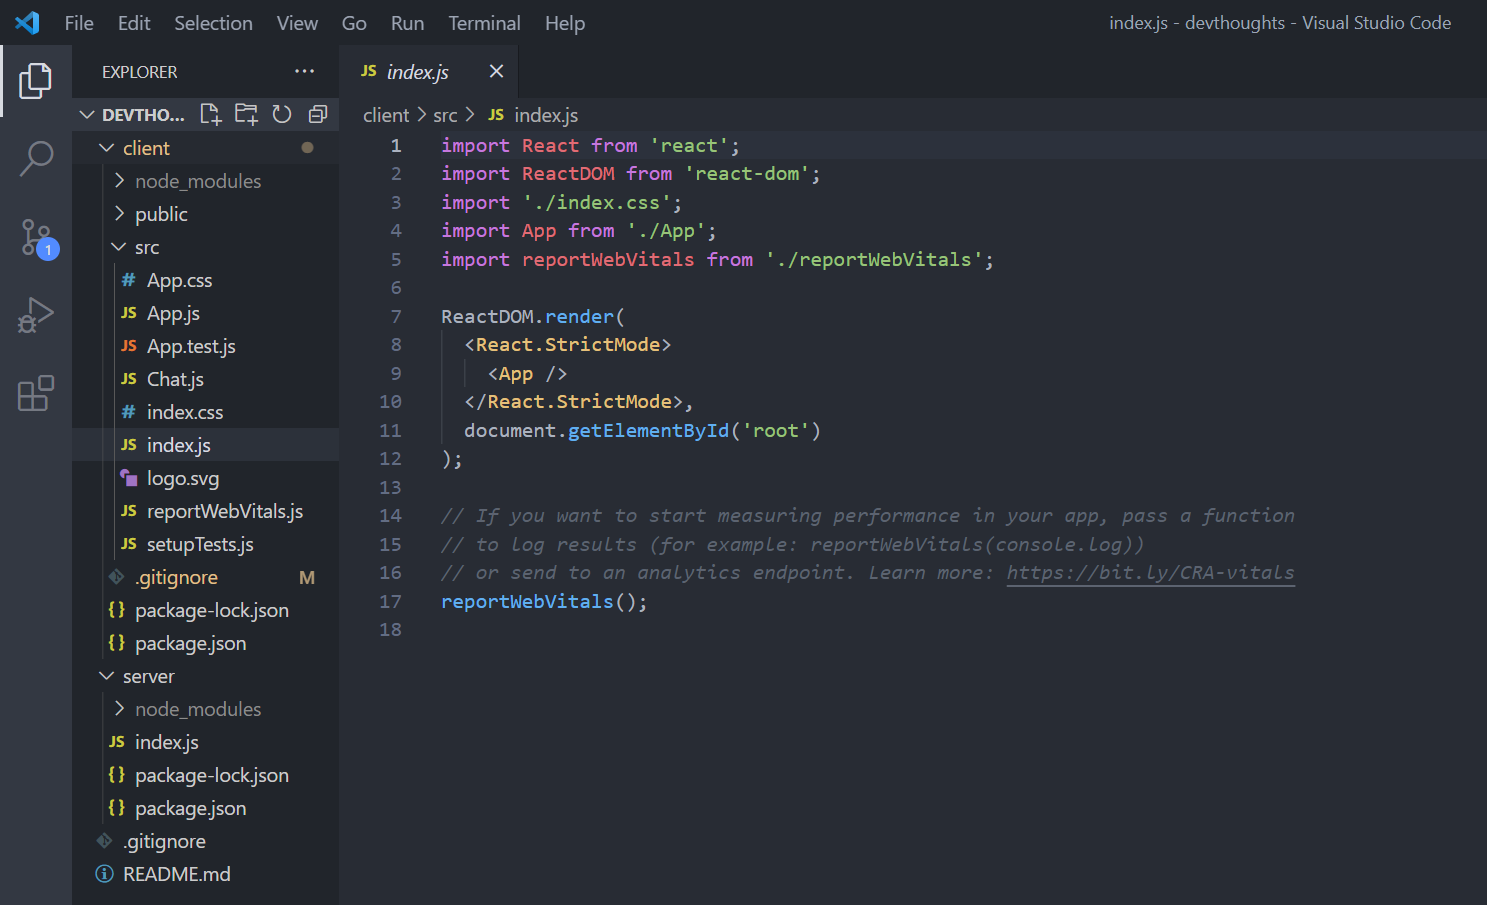Open App.test.js file

(x=206, y=346)
